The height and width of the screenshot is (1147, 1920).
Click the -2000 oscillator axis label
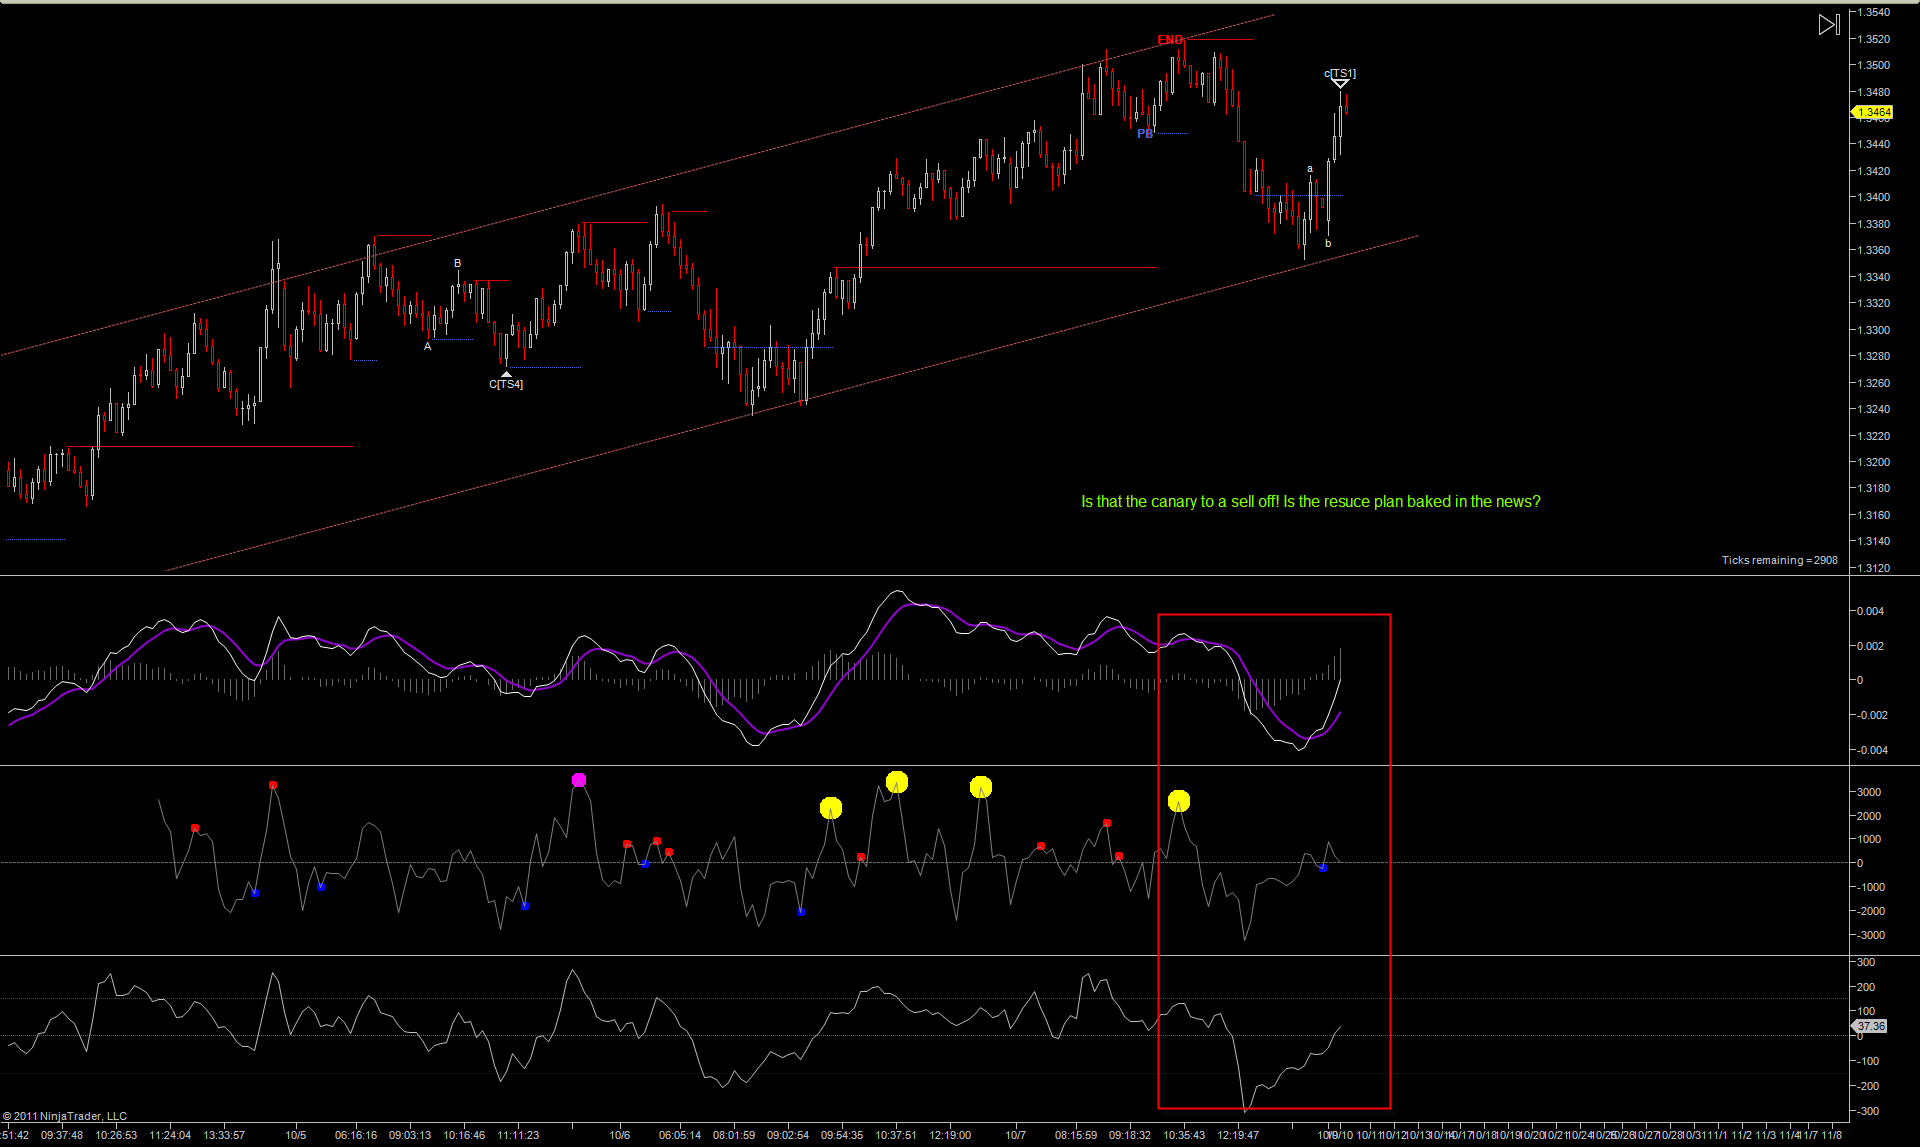tap(1871, 911)
